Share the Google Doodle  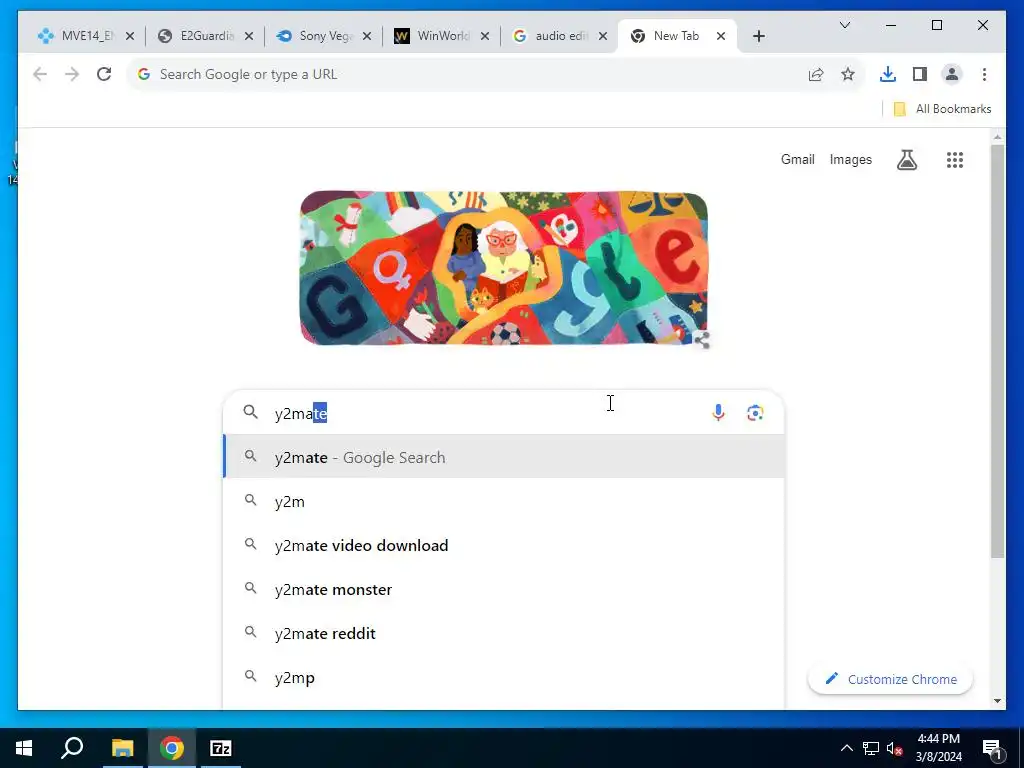click(702, 340)
